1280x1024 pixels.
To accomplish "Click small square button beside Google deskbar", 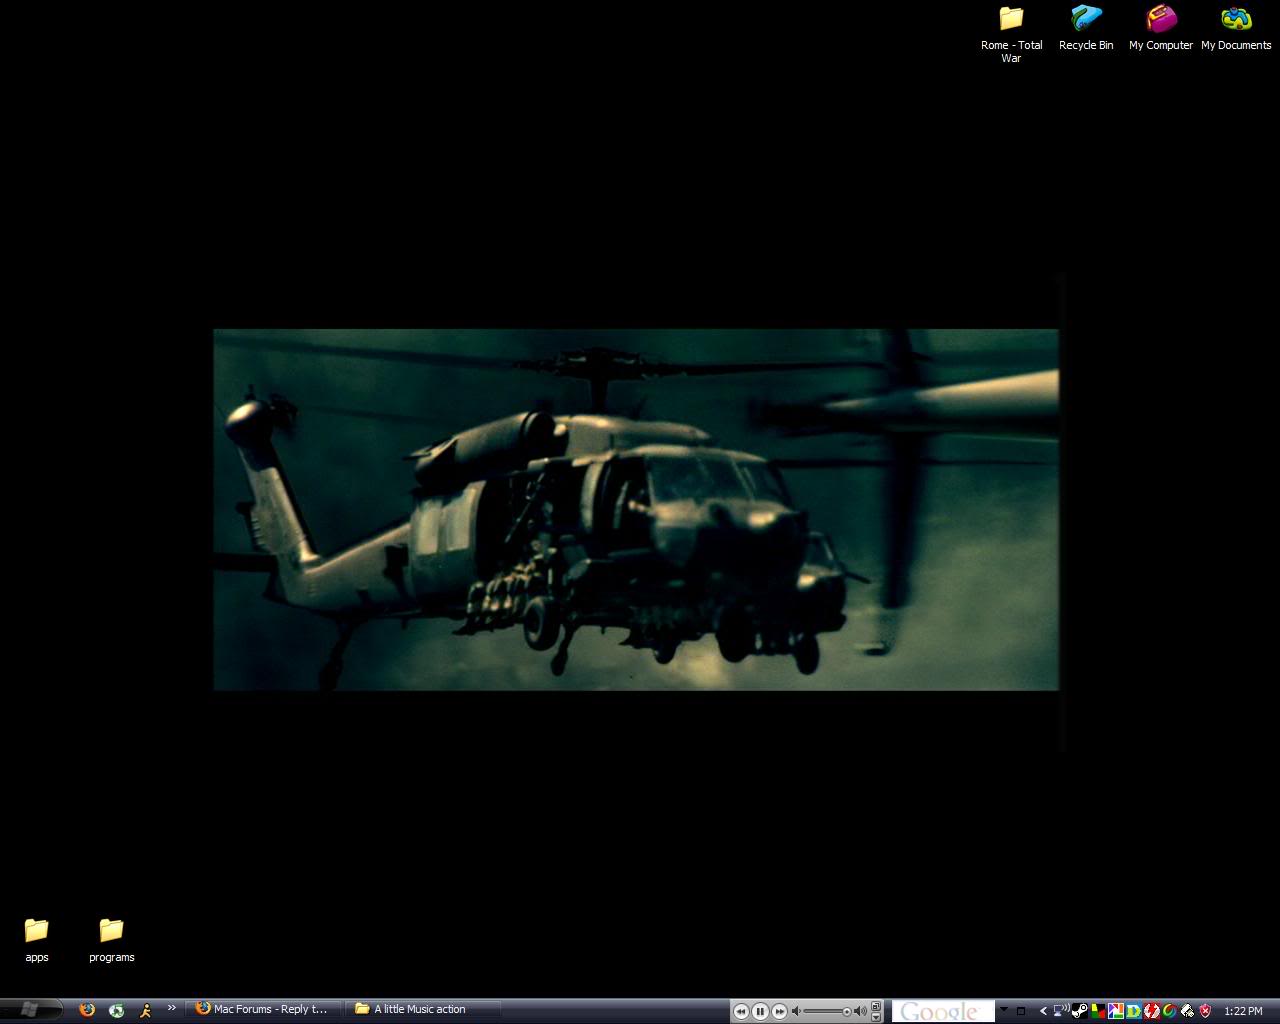I will [x=1021, y=1011].
